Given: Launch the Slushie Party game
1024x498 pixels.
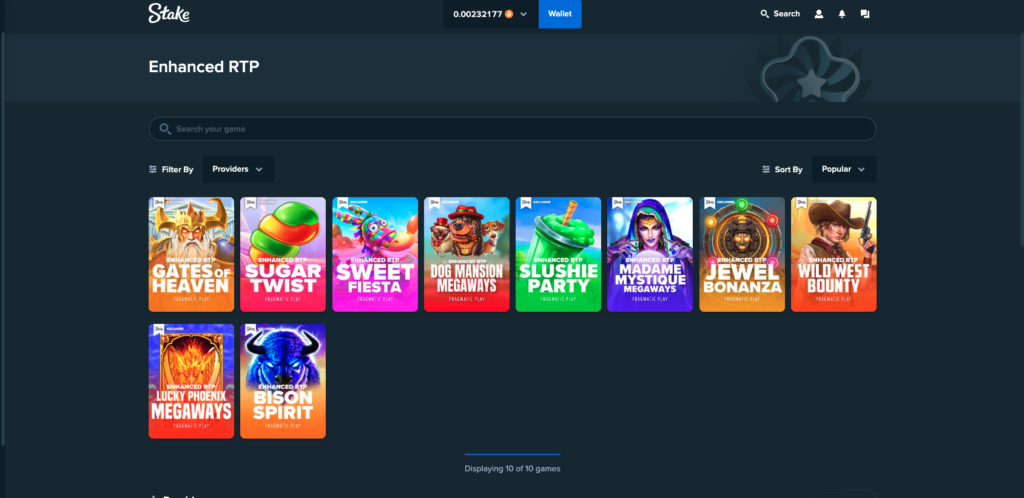Looking at the screenshot, I should click(x=558, y=255).
